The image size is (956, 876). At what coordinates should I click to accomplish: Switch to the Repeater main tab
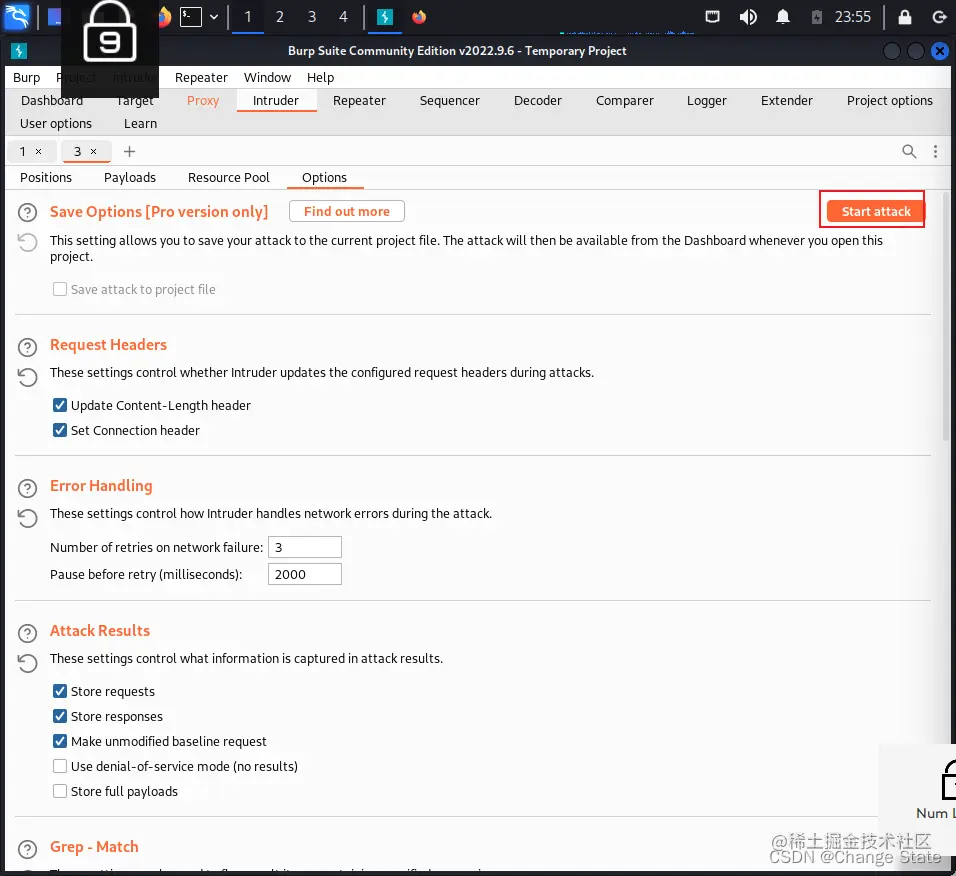[x=359, y=101]
